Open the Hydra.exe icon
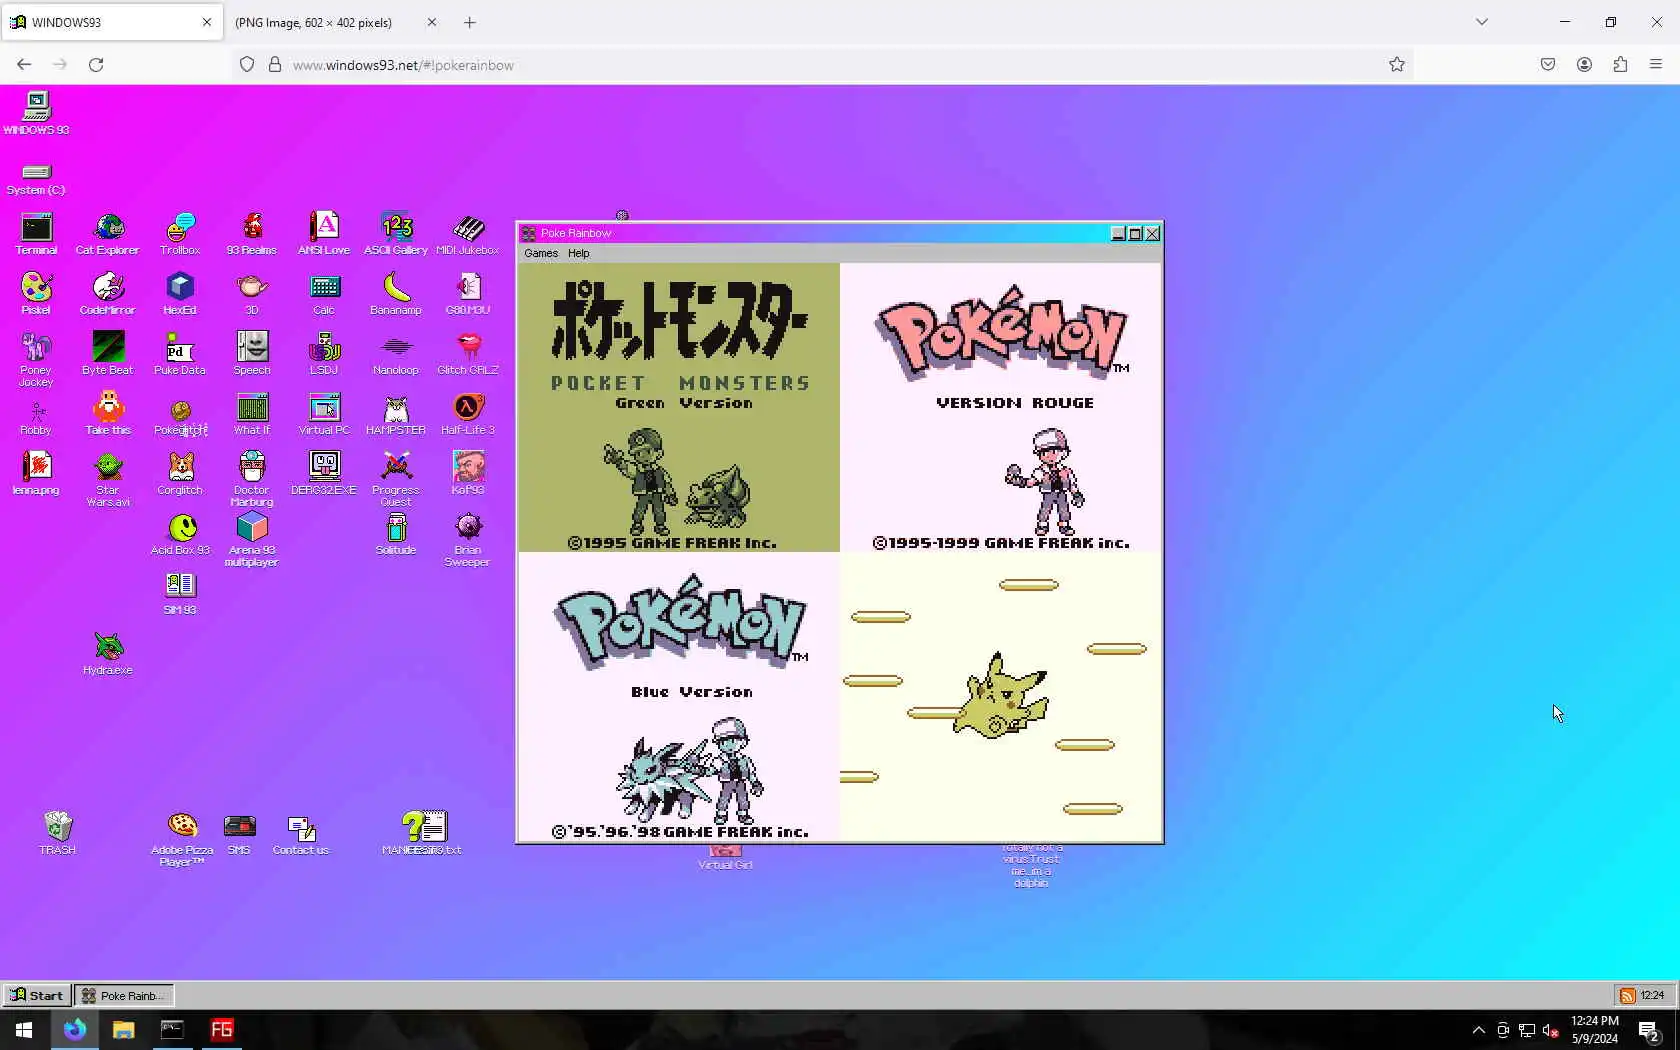The image size is (1680, 1050). [x=108, y=654]
